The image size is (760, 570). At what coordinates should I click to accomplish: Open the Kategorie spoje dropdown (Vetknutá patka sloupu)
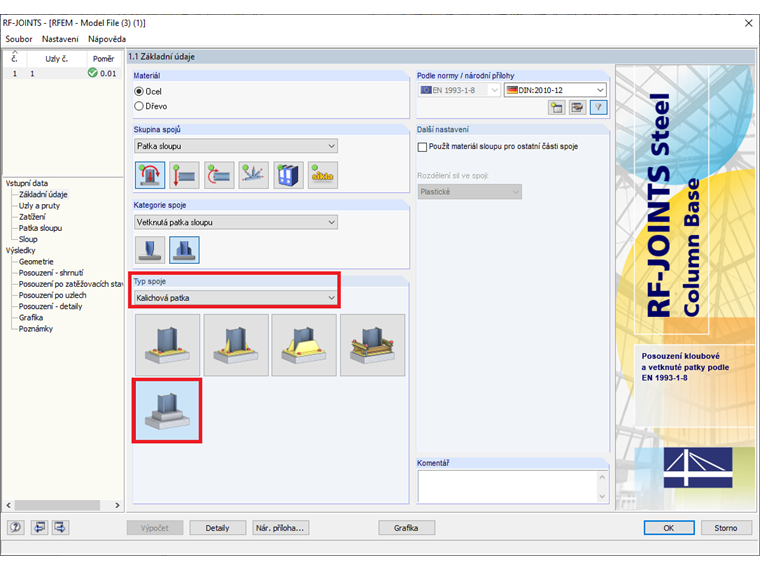click(x=236, y=222)
